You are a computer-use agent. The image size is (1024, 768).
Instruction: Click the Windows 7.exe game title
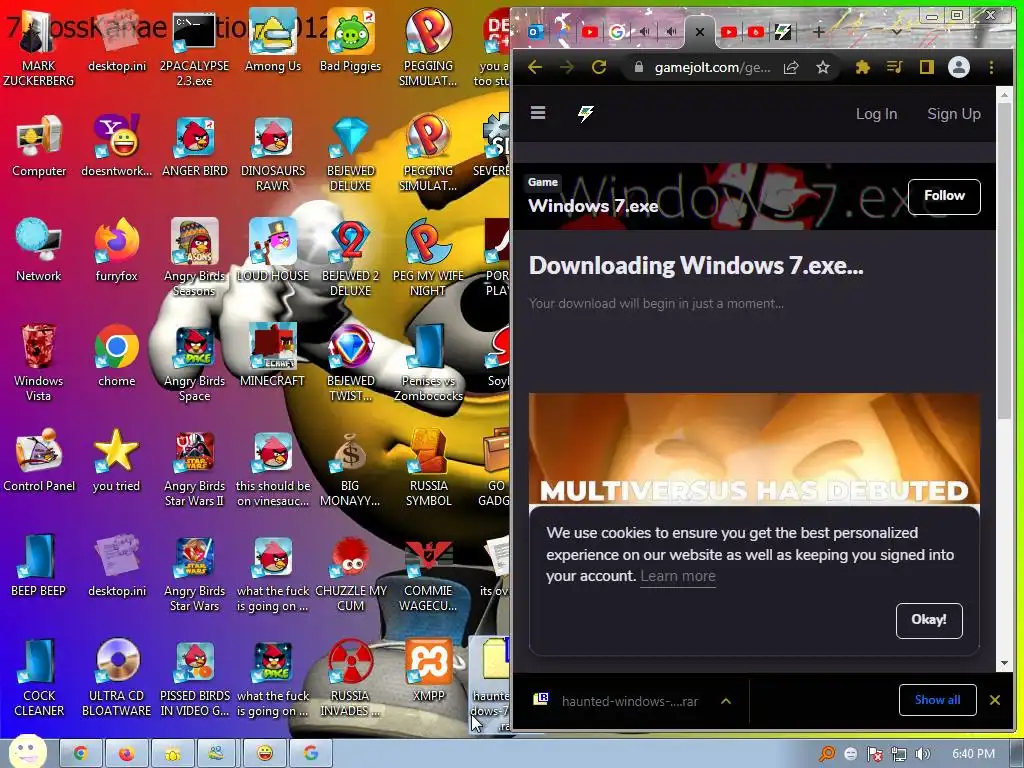(x=593, y=206)
